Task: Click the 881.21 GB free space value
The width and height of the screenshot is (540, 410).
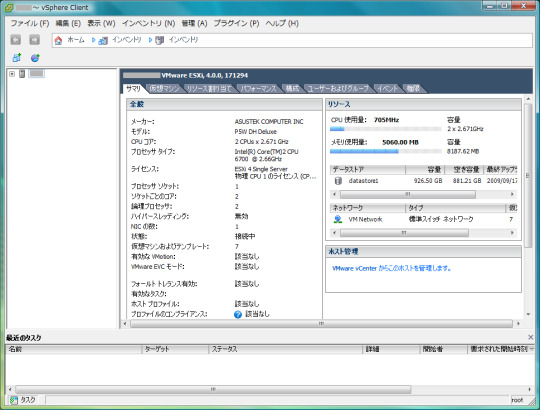Action: 467,181
